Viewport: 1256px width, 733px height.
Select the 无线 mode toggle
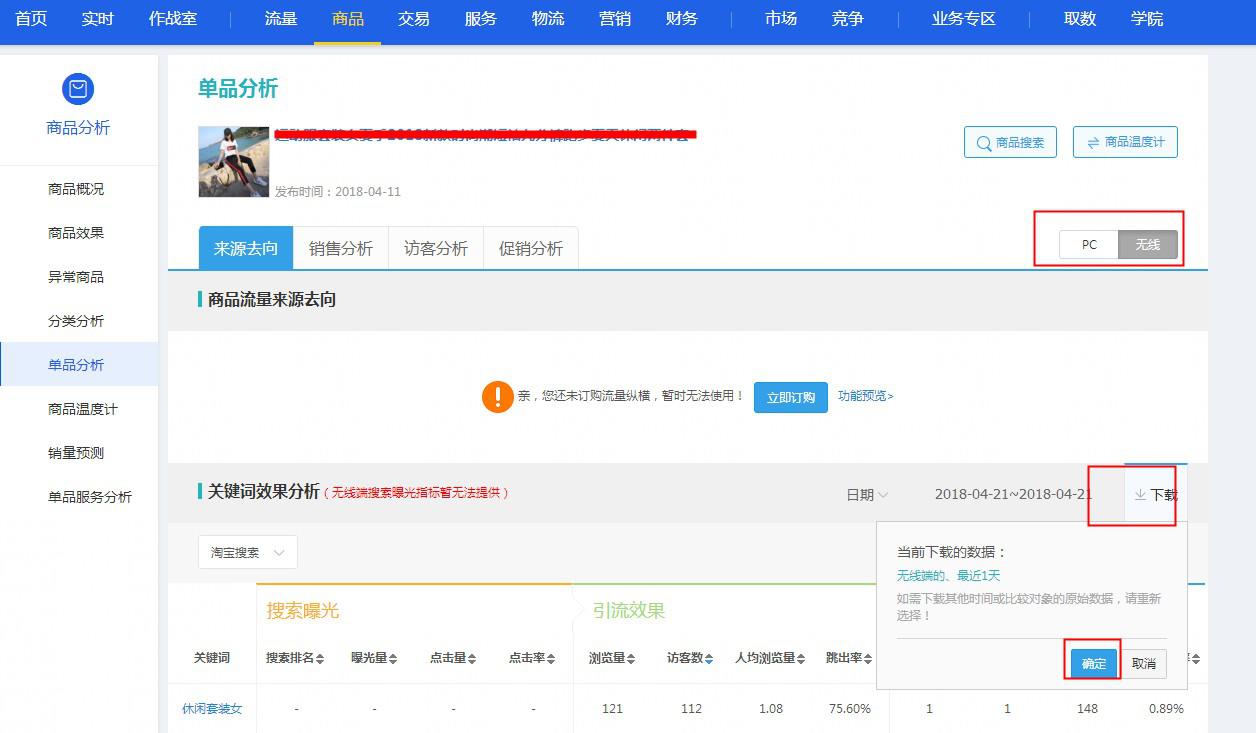tap(1148, 244)
